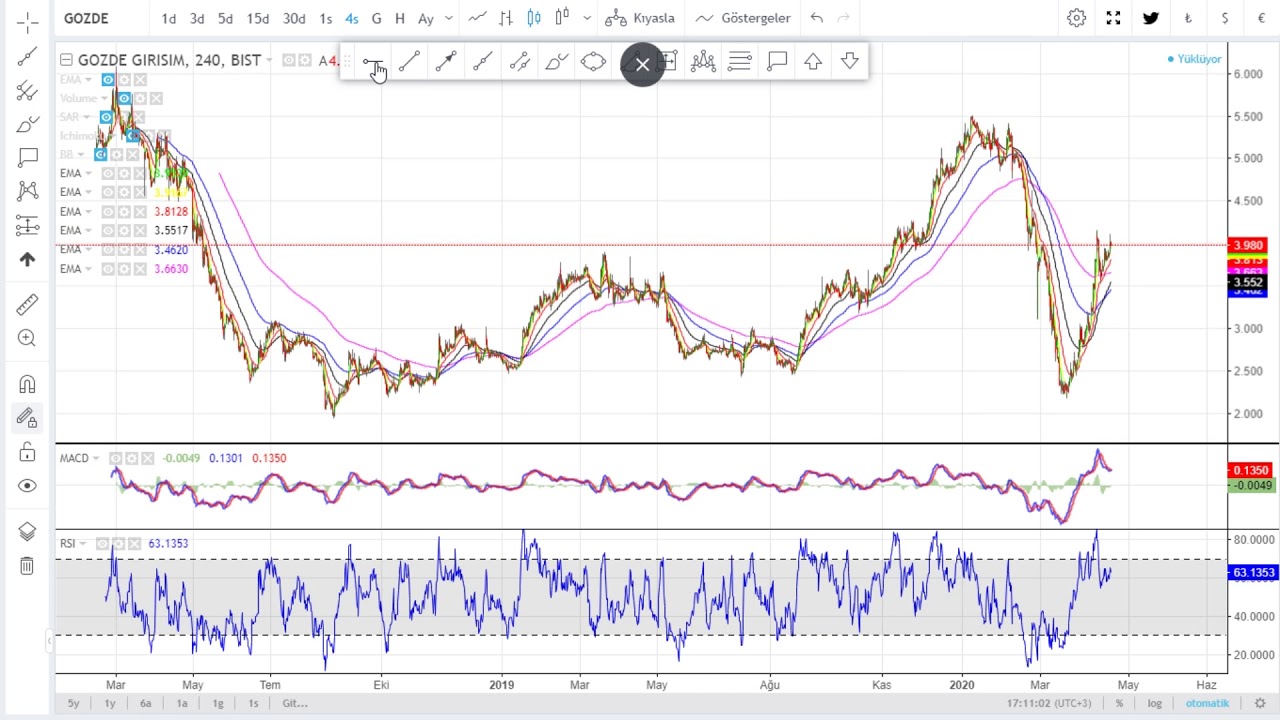The image size is (1280, 720).
Task: Expand dropdown of EMA valued 3.6630
Action: (x=89, y=269)
